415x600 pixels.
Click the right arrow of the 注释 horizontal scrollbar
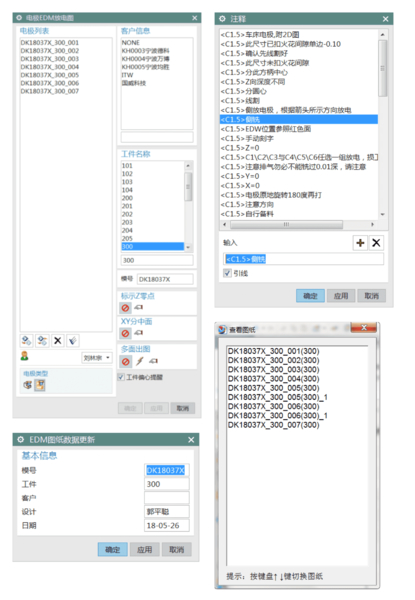pyautogui.click(x=372, y=224)
